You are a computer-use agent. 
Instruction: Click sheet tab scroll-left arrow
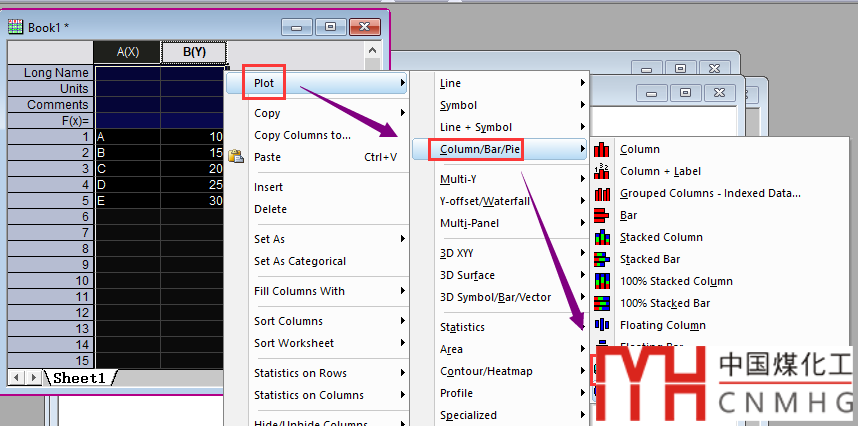point(16,377)
